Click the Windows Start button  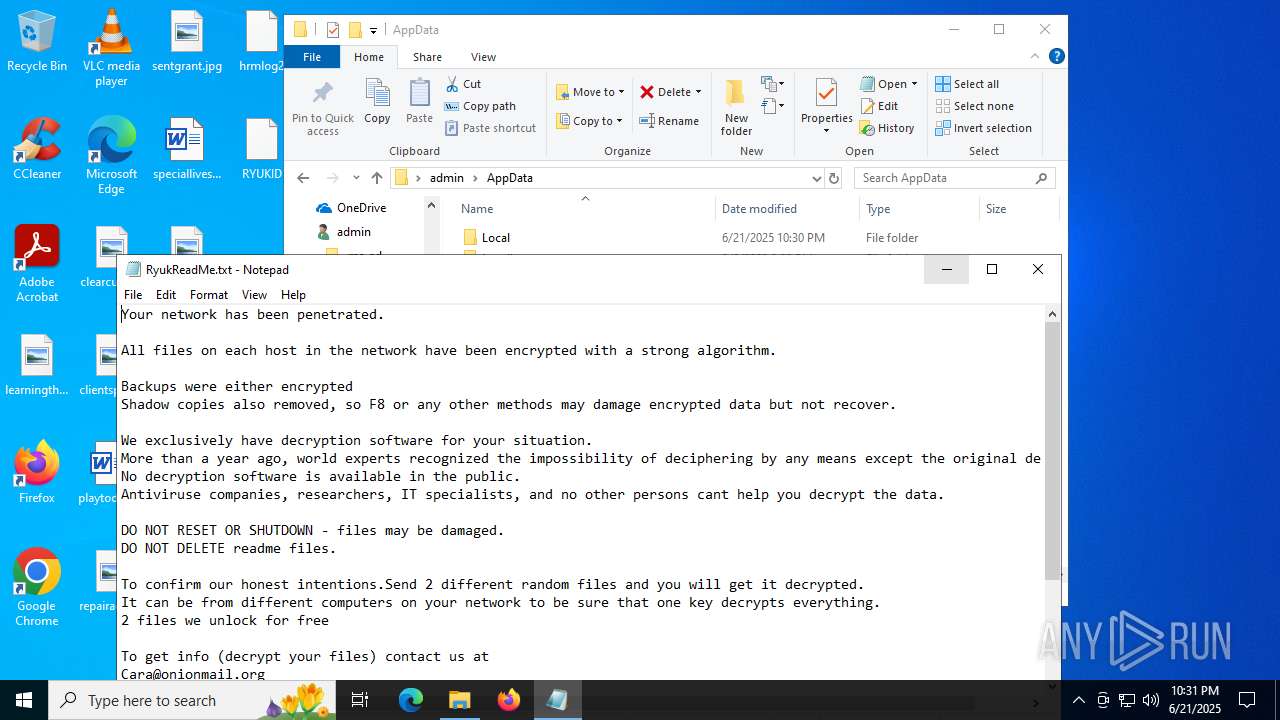click(24, 700)
